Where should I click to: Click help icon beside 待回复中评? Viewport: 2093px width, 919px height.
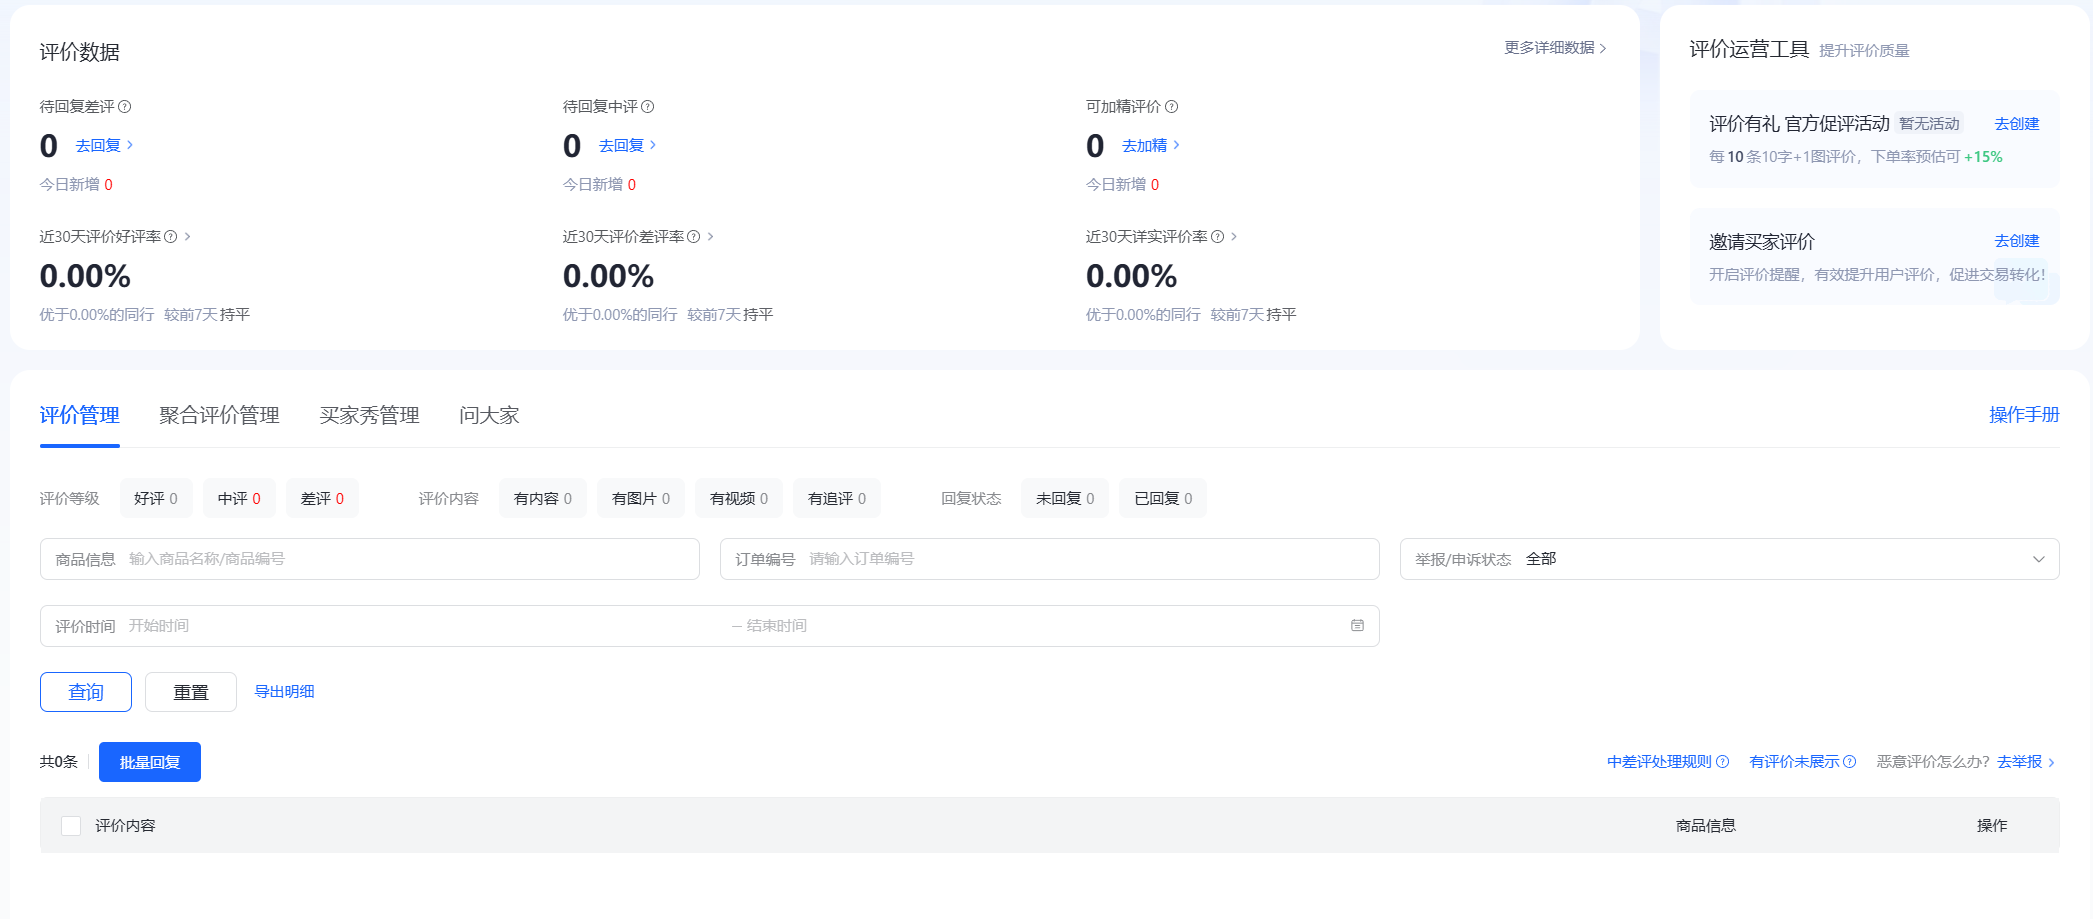pyautogui.click(x=648, y=107)
